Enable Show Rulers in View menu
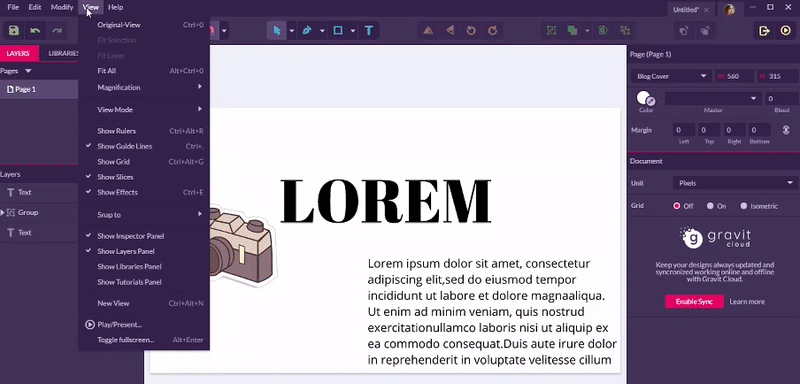Viewport: 800px width, 384px height. pyautogui.click(x=144, y=131)
